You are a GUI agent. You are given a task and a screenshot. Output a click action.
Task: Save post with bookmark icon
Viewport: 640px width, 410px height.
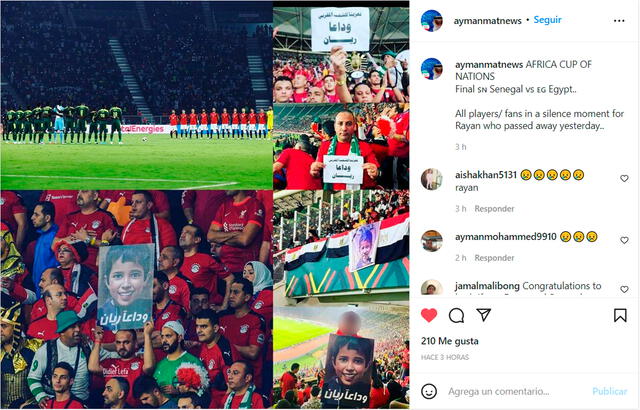click(x=620, y=315)
